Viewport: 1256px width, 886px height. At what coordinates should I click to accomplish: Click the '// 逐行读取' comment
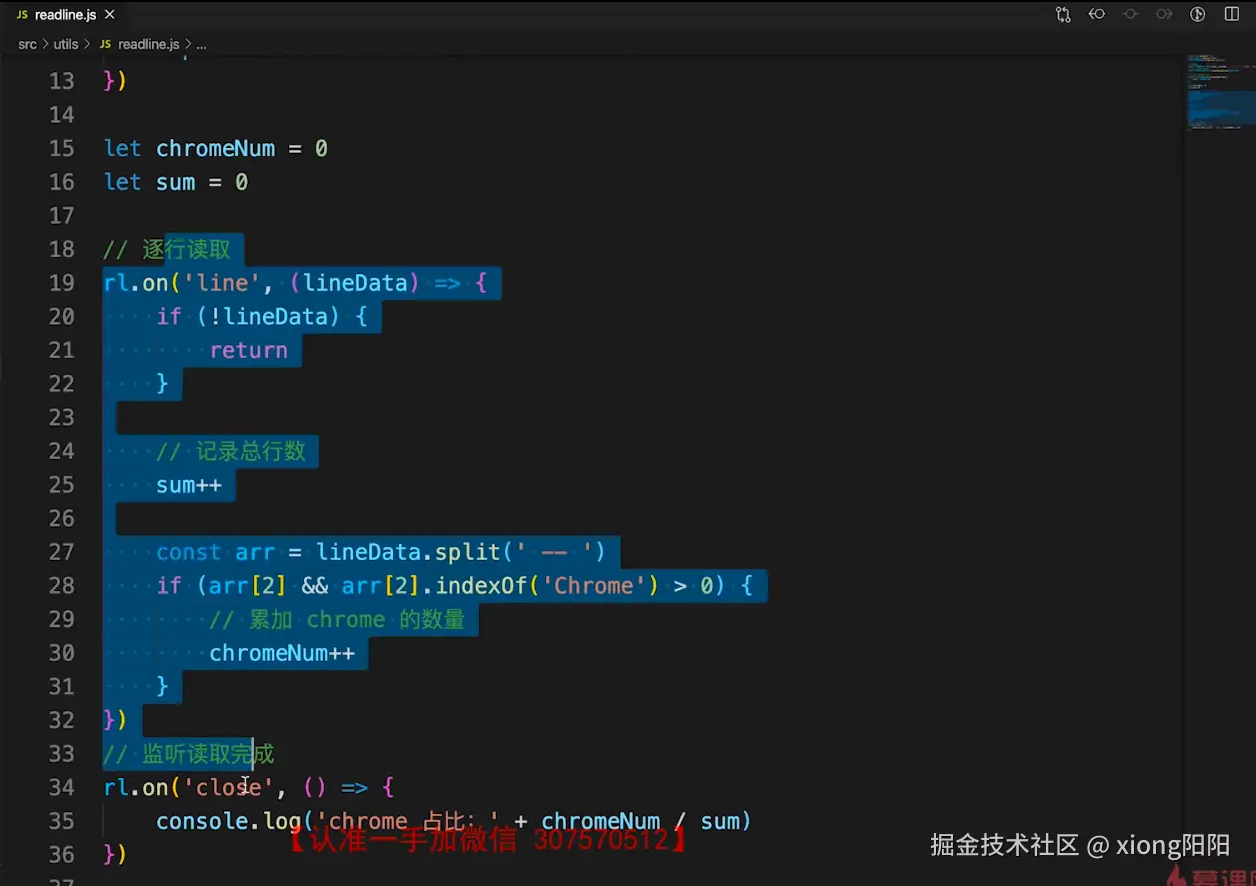click(167, 250)
